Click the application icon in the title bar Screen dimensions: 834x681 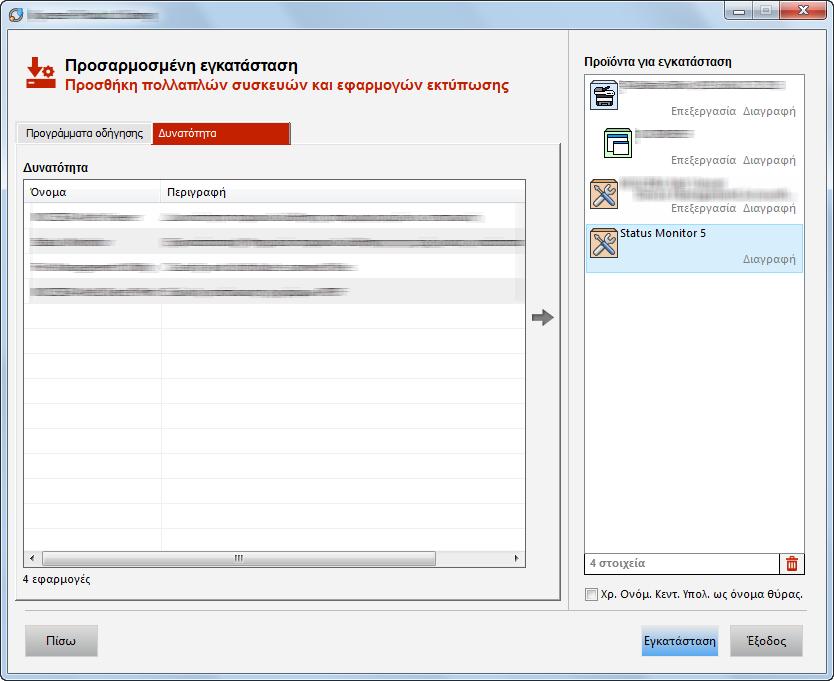pyautogui.click(x=16, y=14)
